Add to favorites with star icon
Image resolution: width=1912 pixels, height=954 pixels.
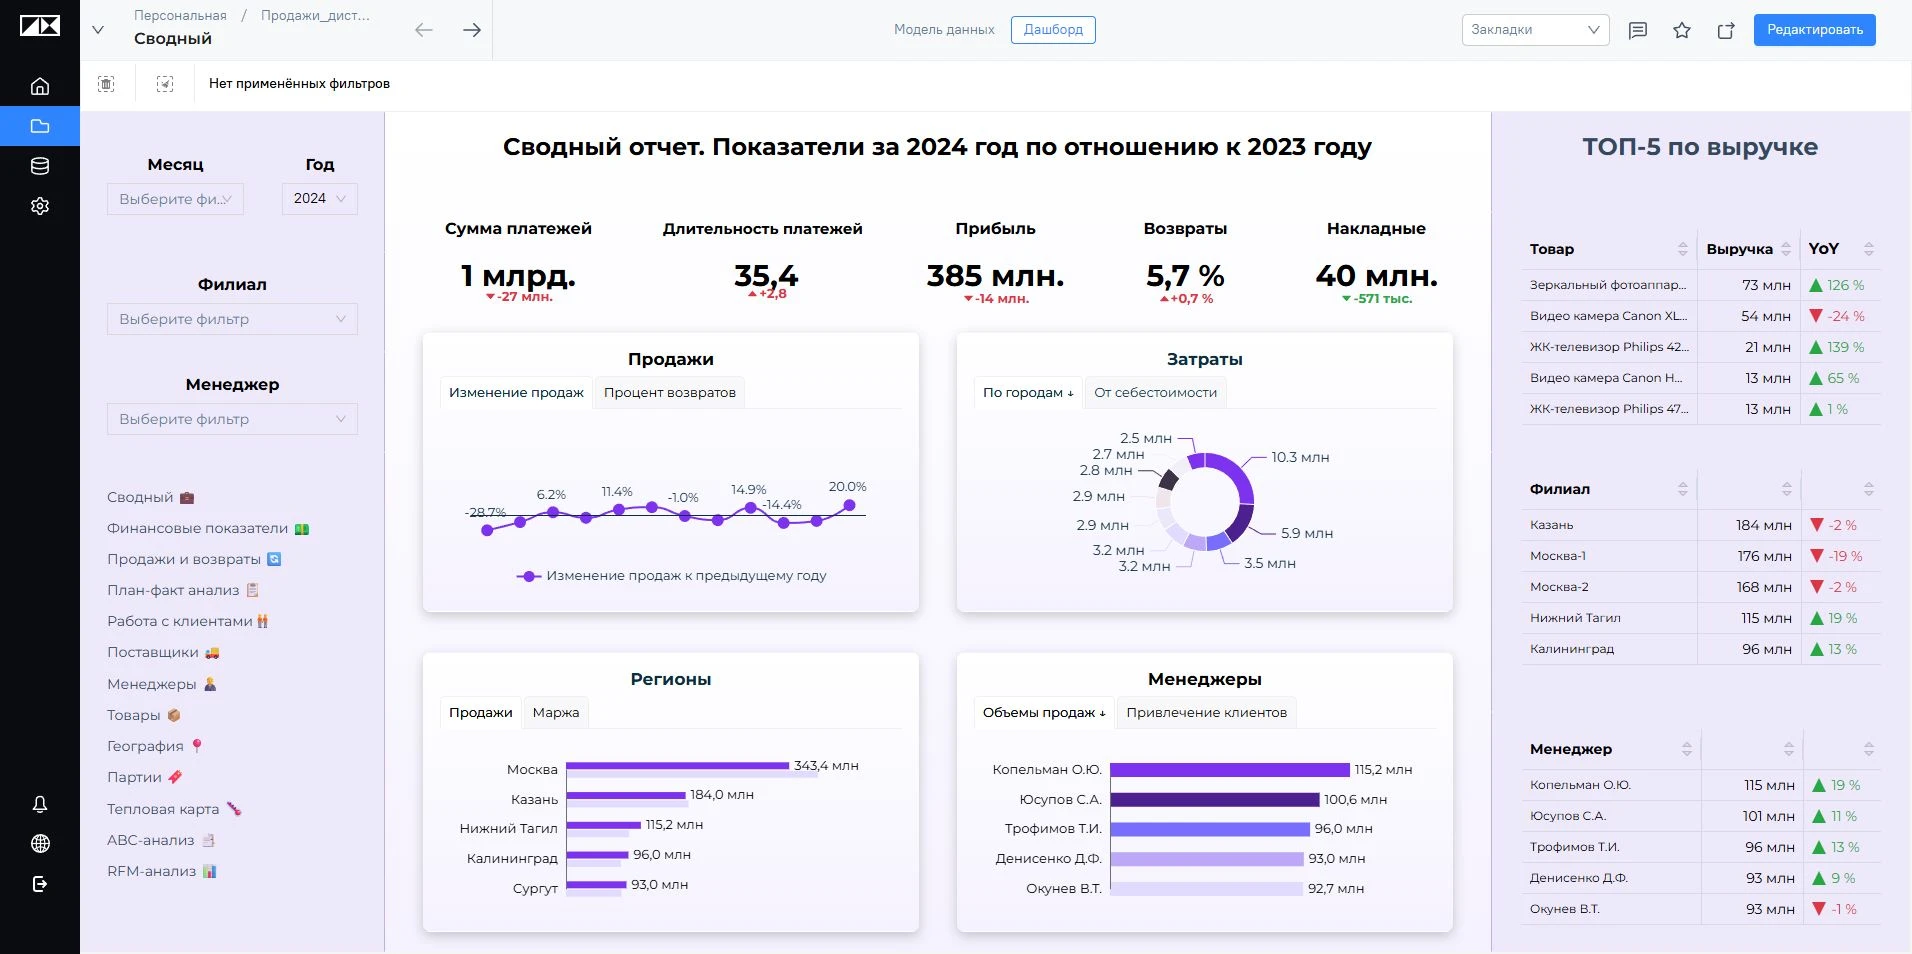[1682, 30]
